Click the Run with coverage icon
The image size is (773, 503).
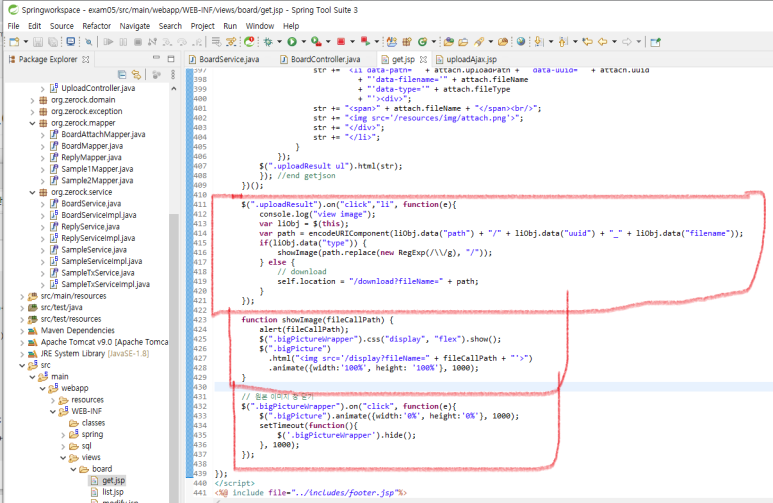(316, 42)
